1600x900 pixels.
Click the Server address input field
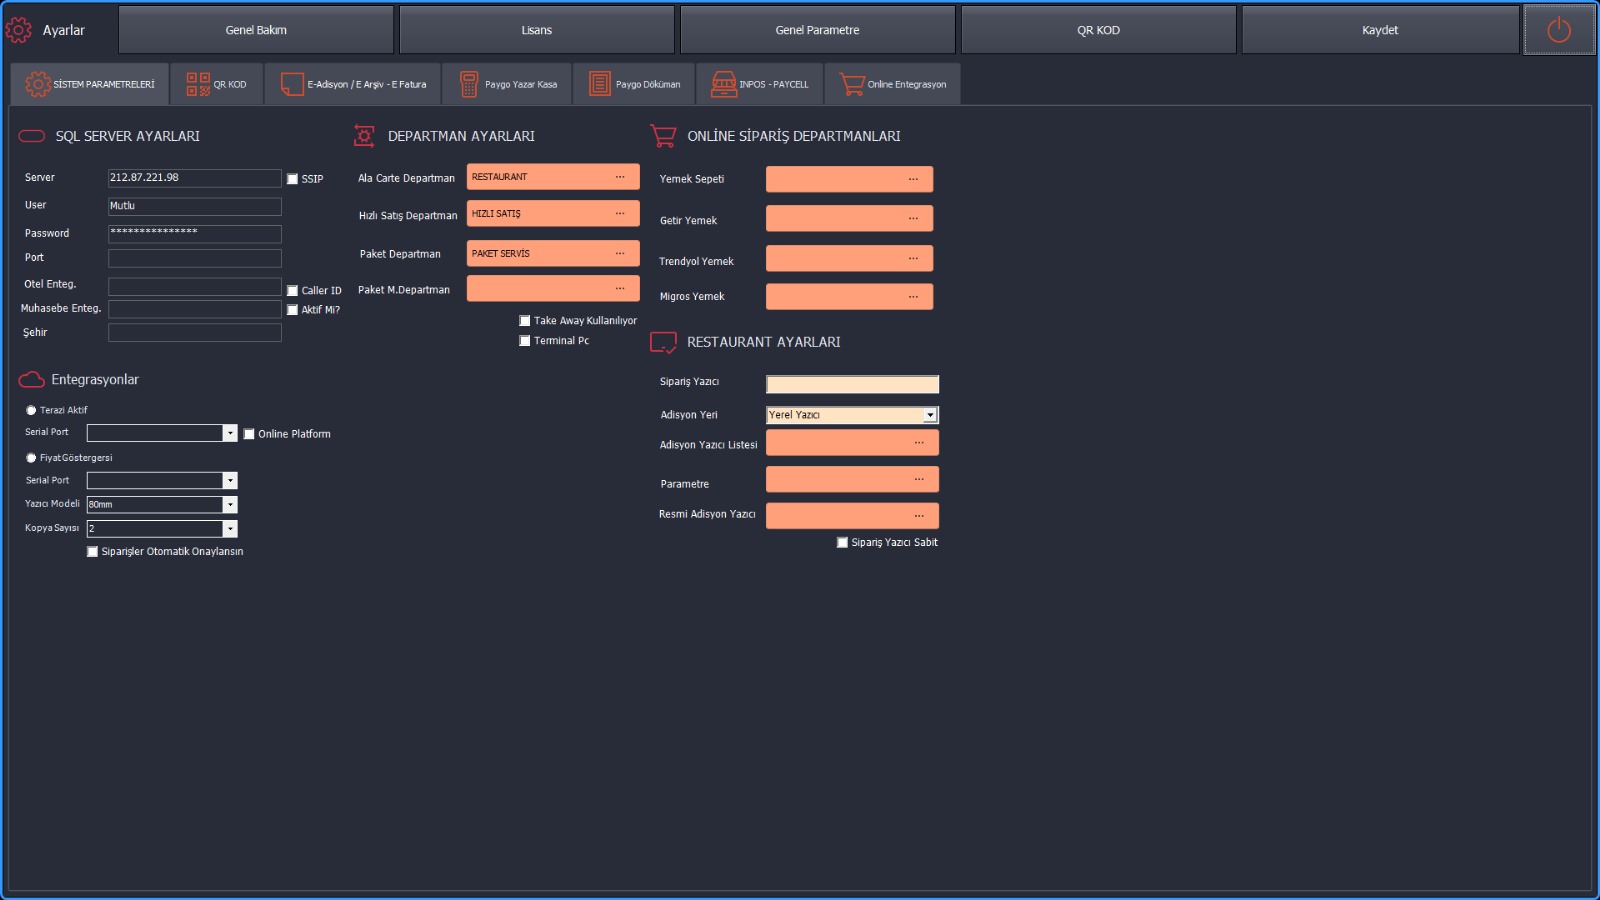[194, 178]
